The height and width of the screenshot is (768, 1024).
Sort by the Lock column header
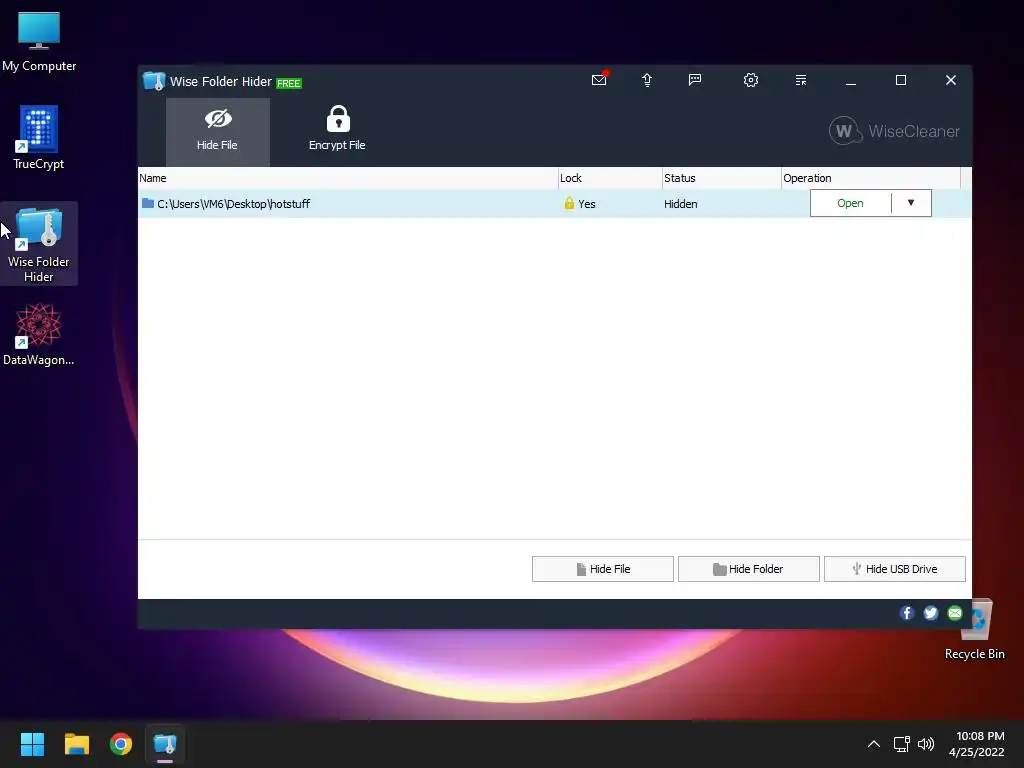tap(610, 178)
